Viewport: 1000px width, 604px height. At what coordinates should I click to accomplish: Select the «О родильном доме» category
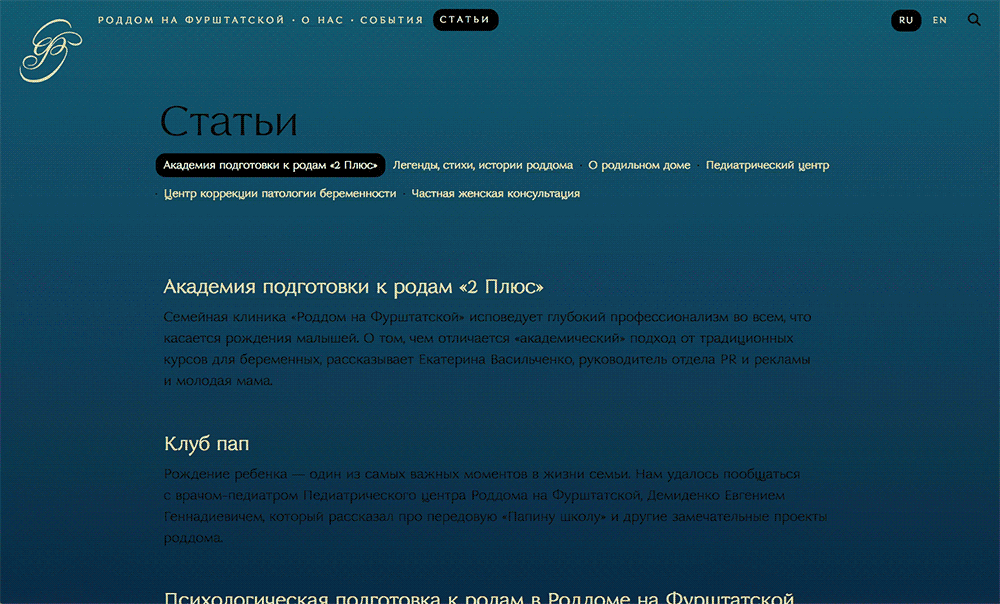point(639,165)
